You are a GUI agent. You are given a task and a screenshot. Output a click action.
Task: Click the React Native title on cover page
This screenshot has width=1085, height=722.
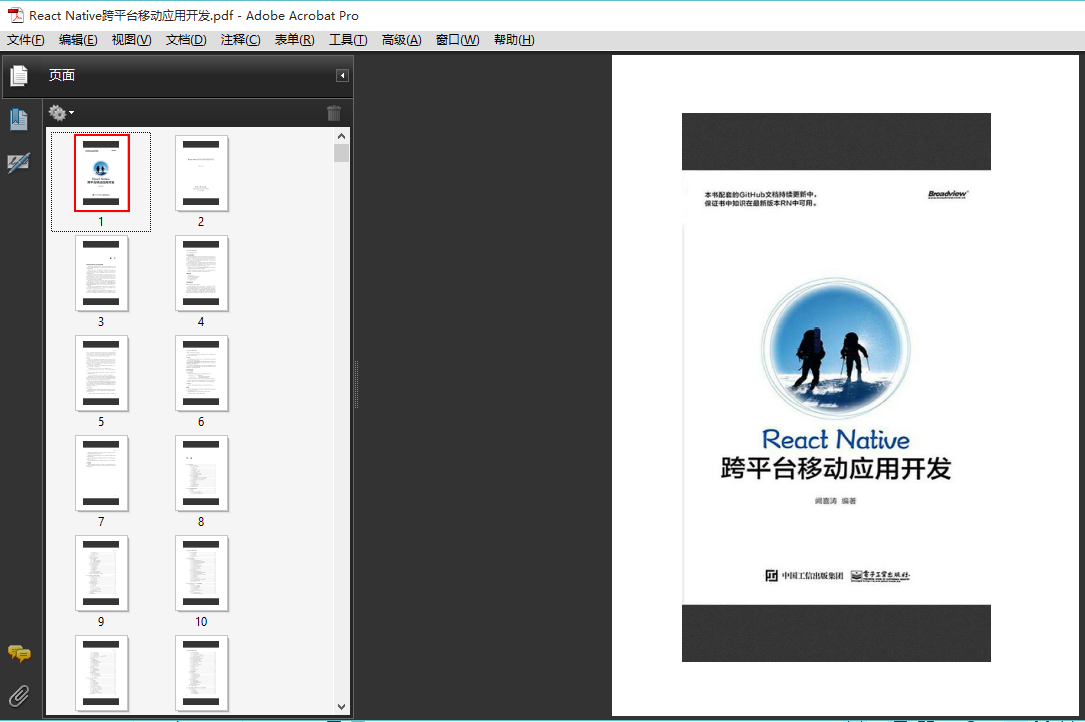click(835, 440)
